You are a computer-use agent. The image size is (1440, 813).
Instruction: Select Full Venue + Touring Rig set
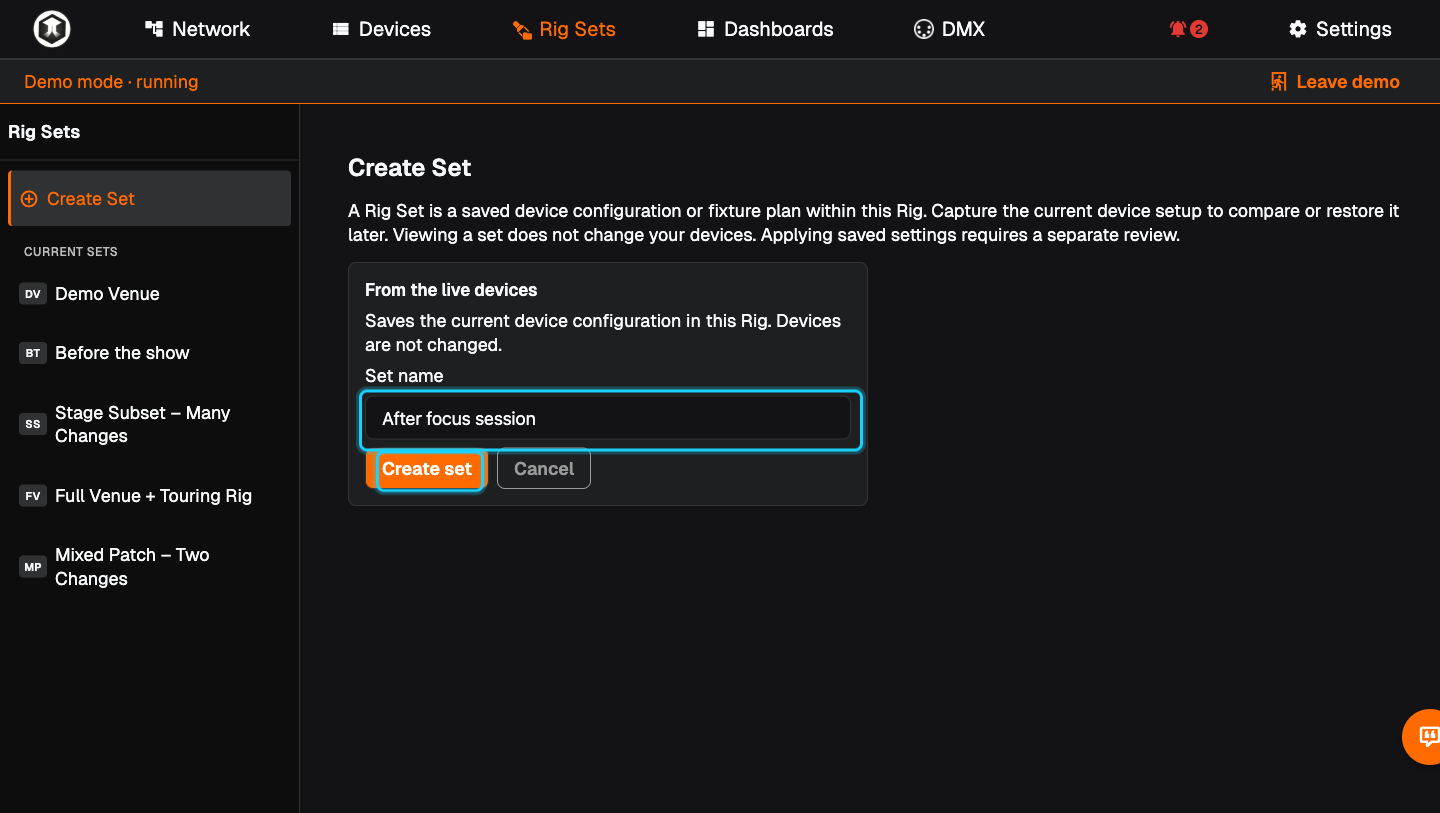(x=150, y=496)
